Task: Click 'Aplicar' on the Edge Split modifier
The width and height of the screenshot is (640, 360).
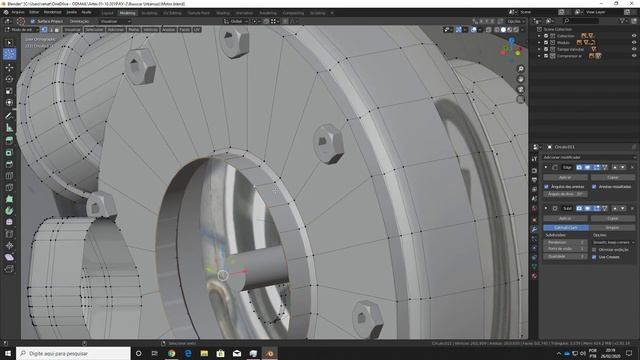Action: point(565,178)
